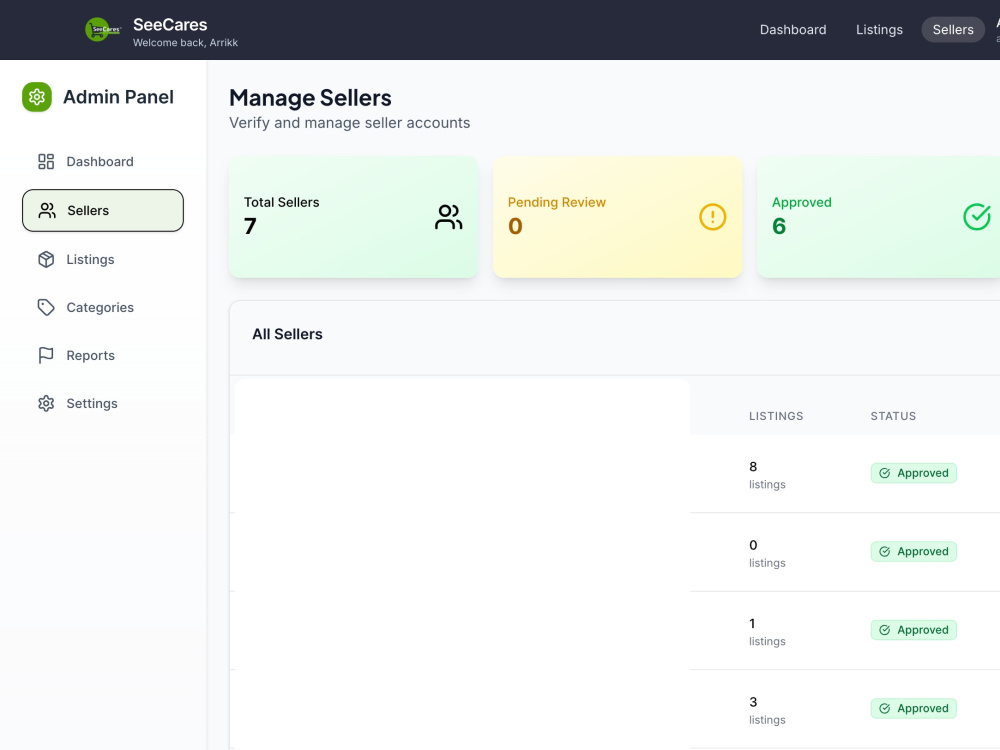Go to Dashboard in the sidebar
The width and height of the screenshot is (1000, 750).
coord(103,161)
